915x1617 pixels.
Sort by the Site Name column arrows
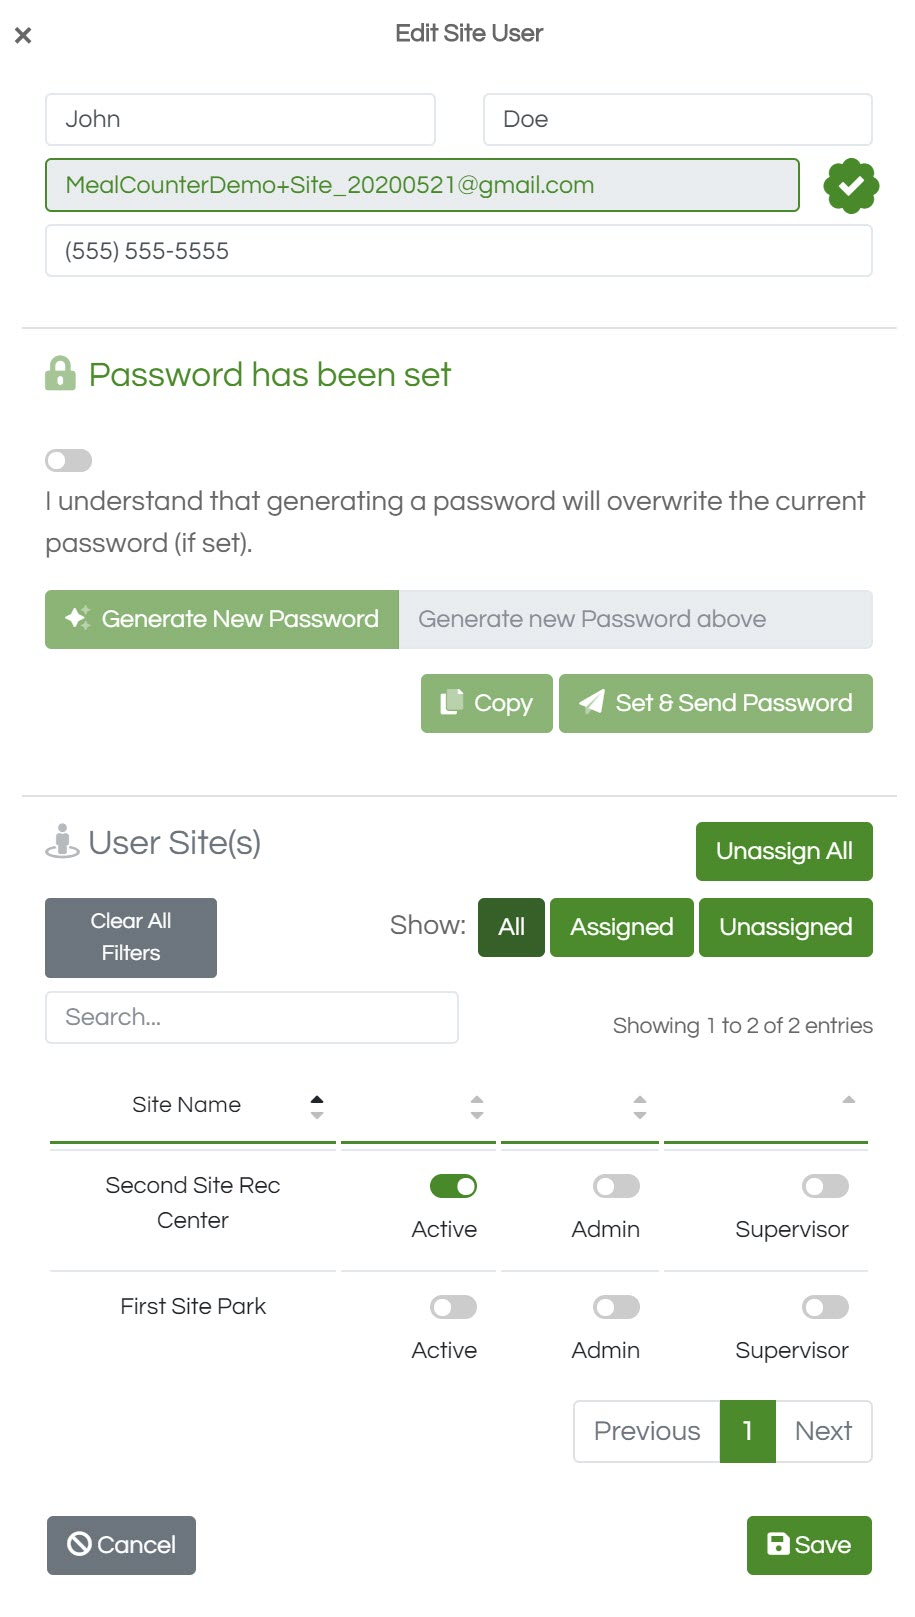point(317,1106)
